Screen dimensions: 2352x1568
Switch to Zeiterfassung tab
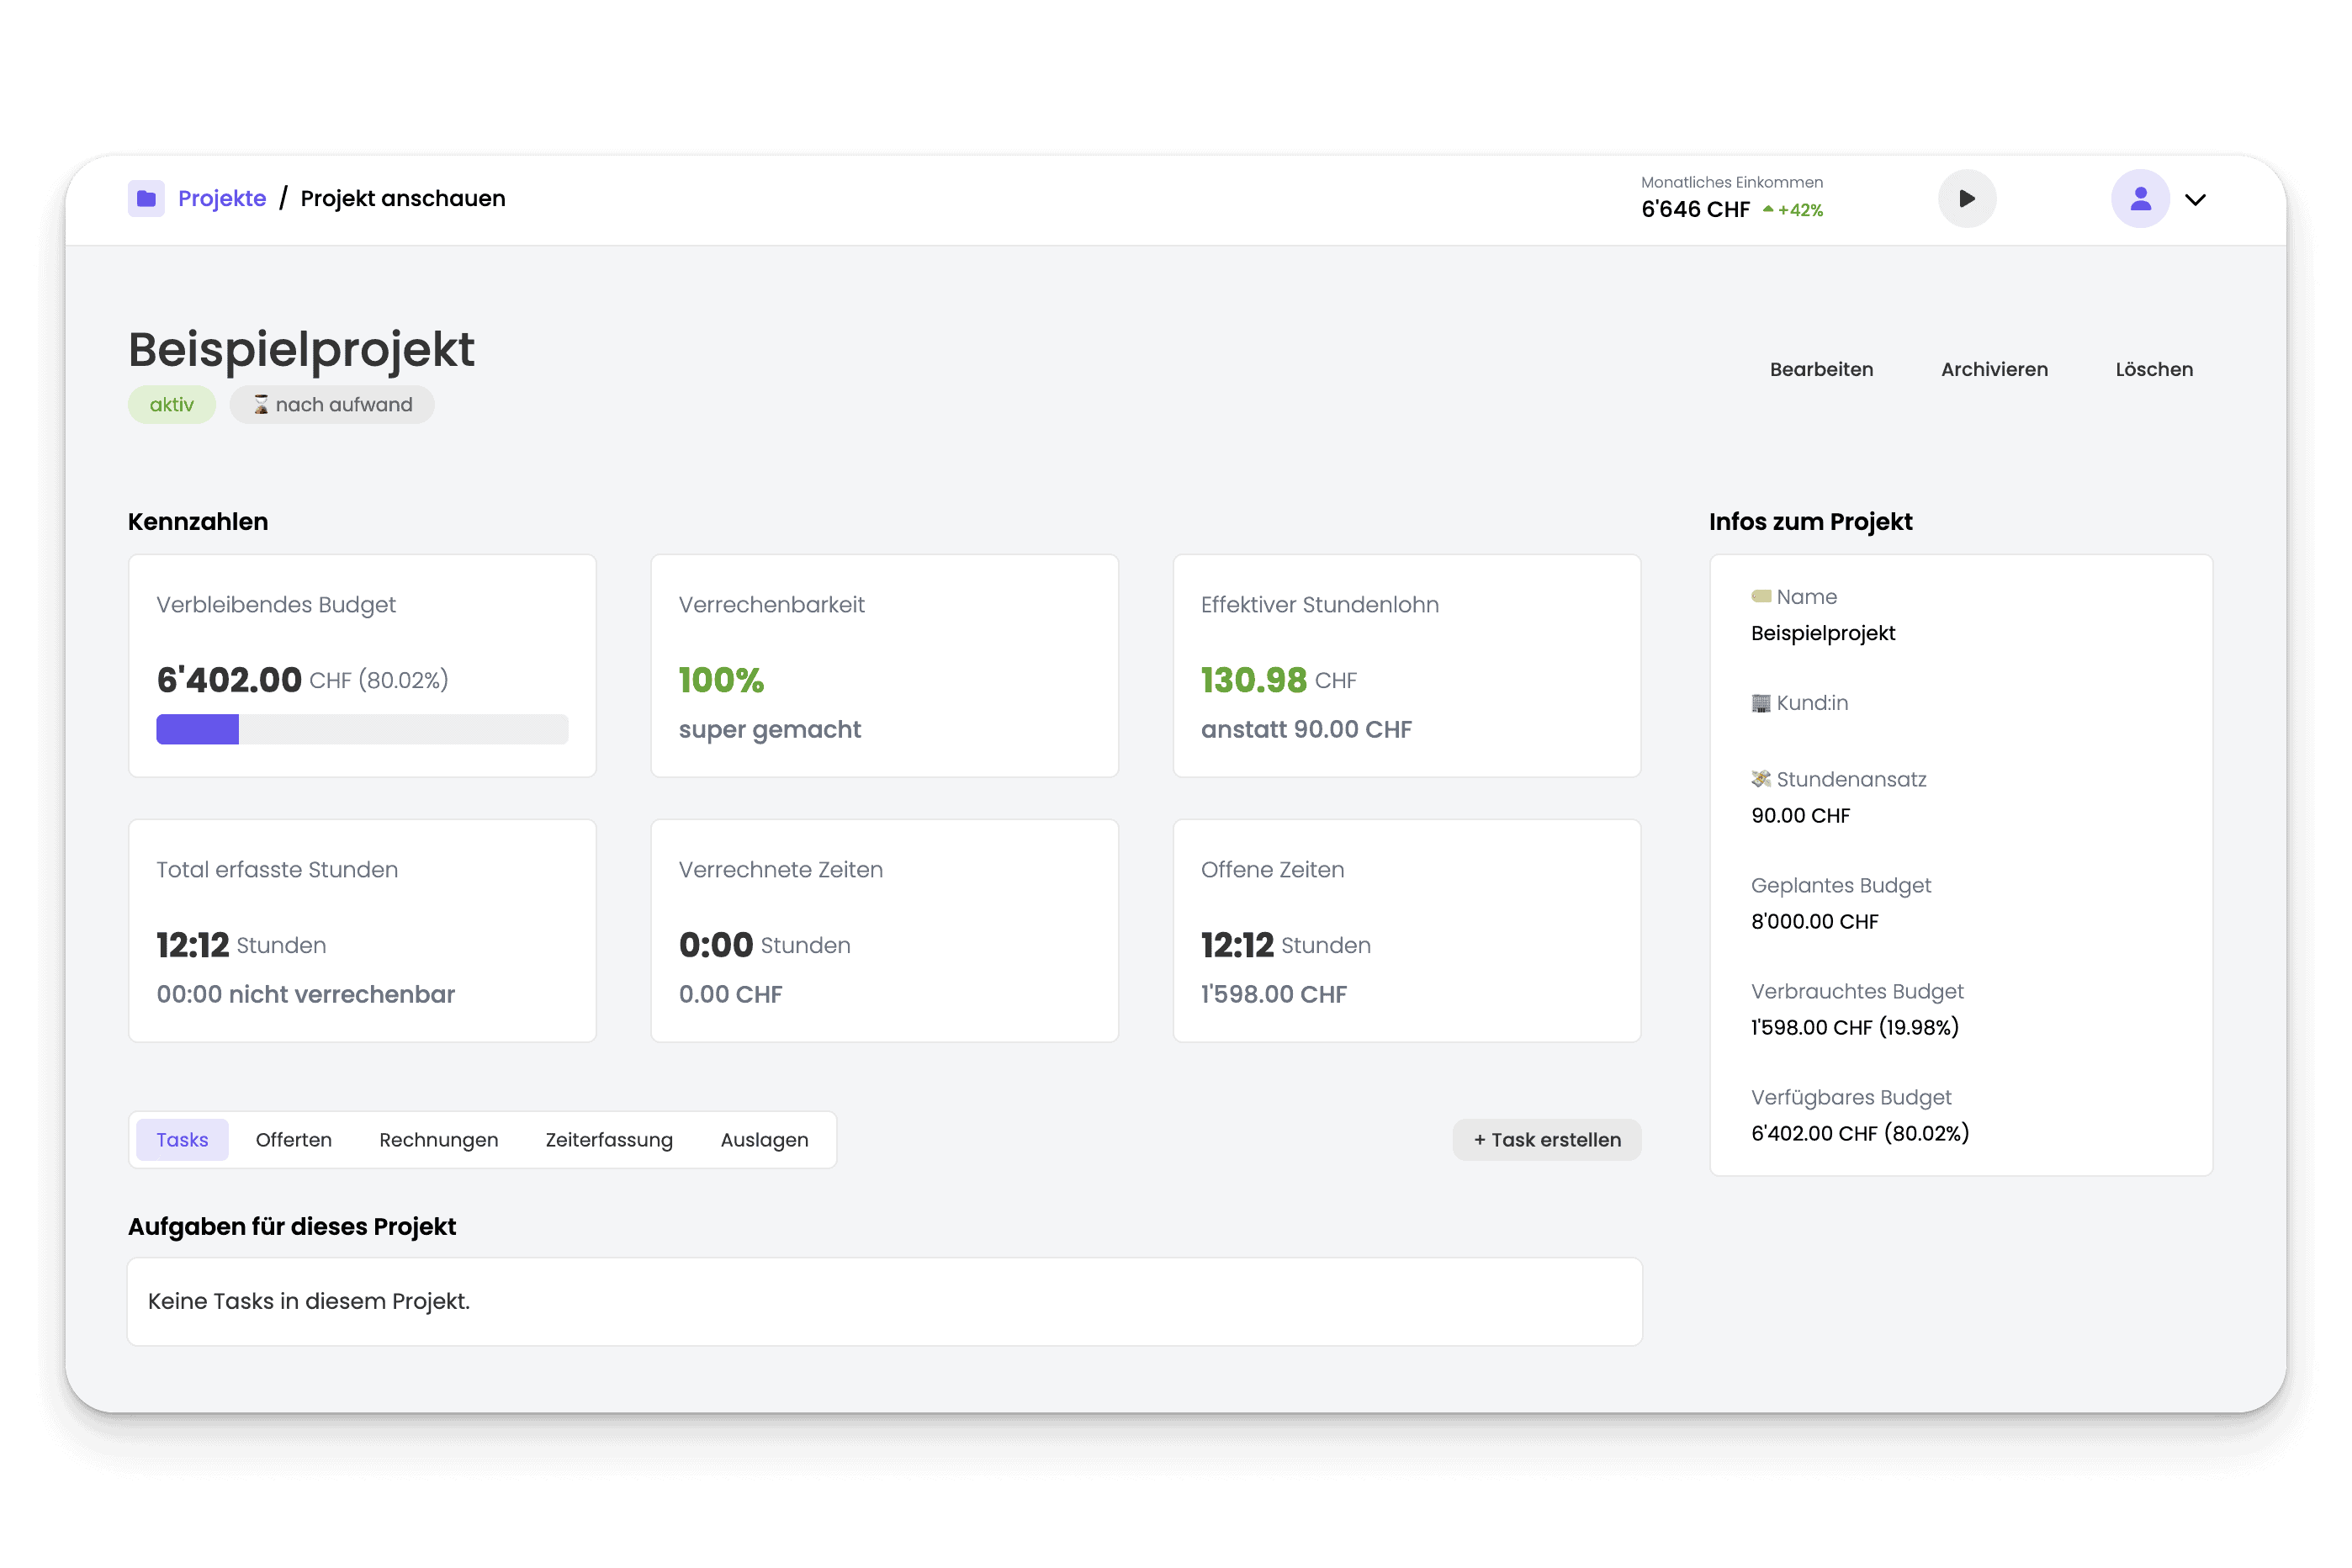tap(609, 1140)
